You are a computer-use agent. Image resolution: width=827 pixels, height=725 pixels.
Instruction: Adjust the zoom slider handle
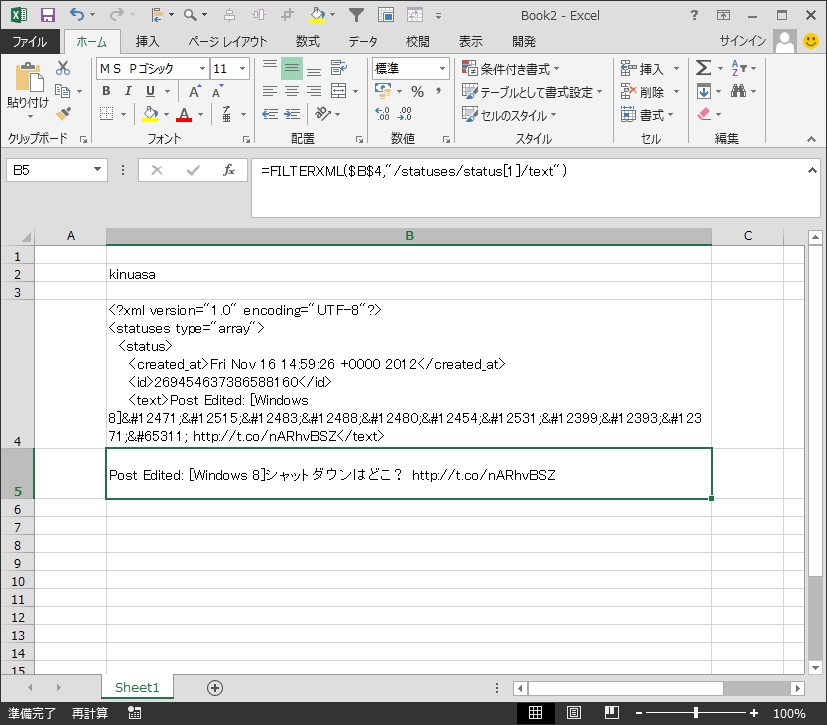click(696, 713)
